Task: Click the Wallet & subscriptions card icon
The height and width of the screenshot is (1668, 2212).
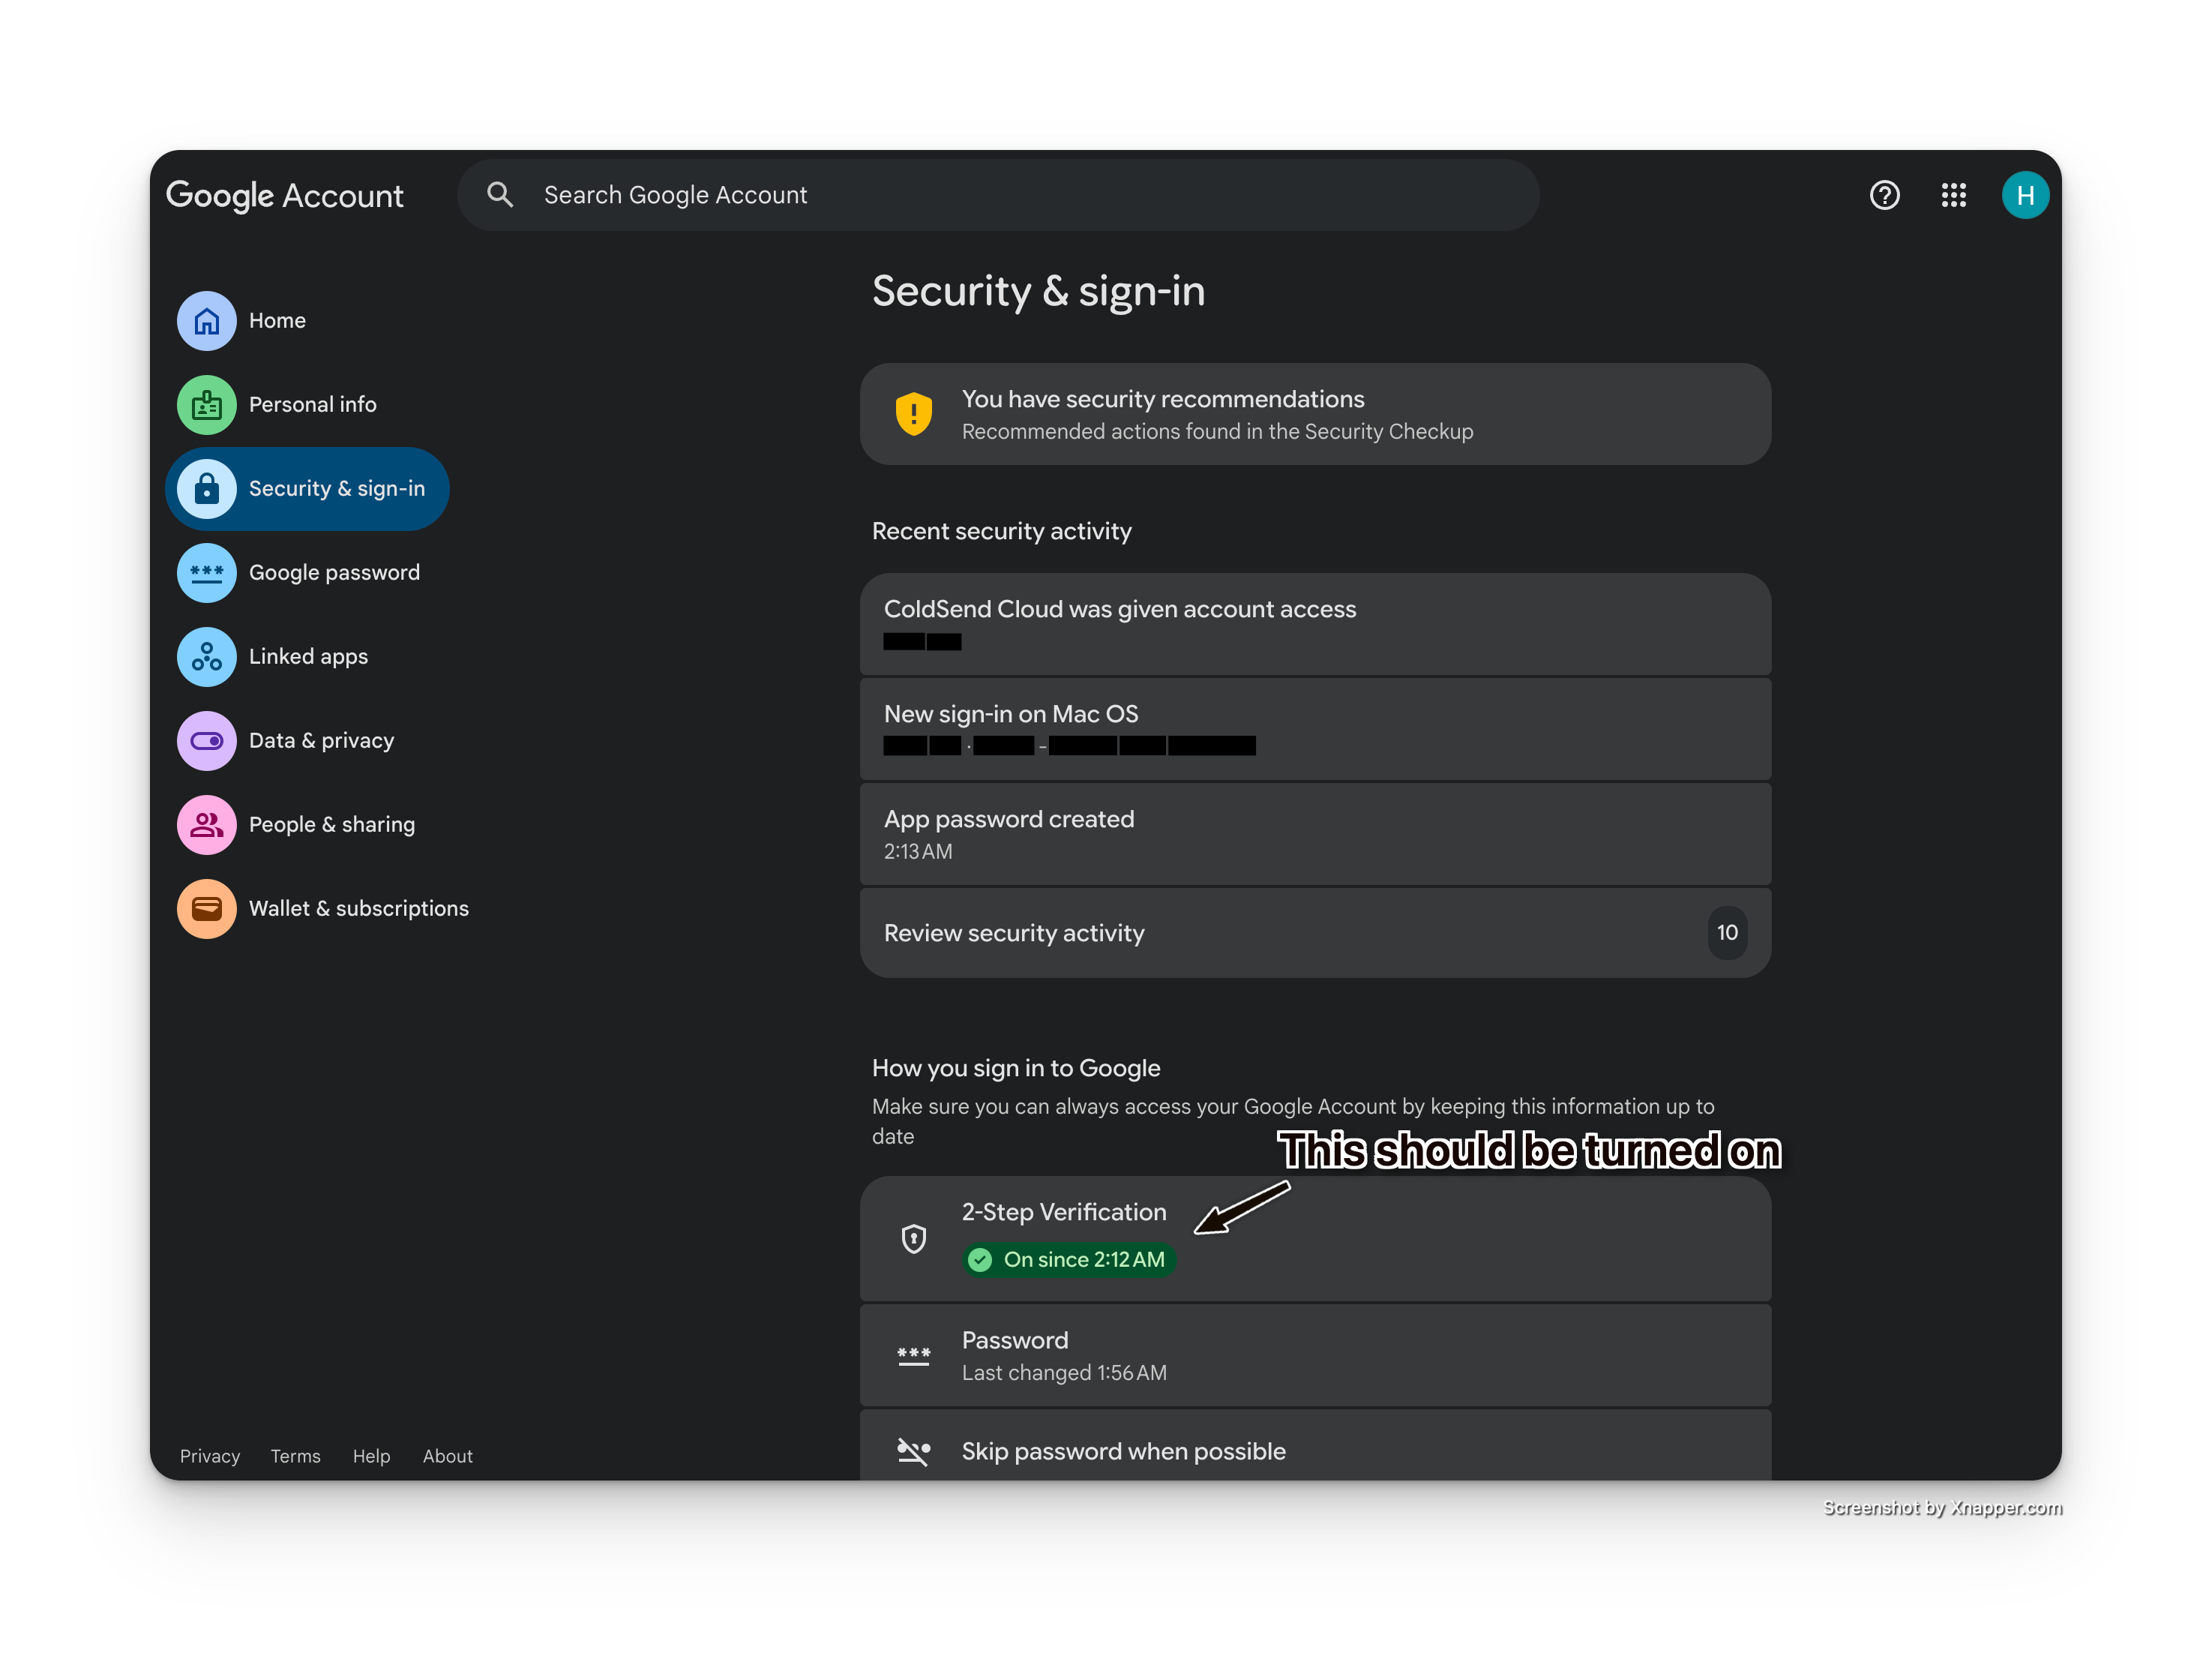Action: pyautogui.click(x=207, y=909)
